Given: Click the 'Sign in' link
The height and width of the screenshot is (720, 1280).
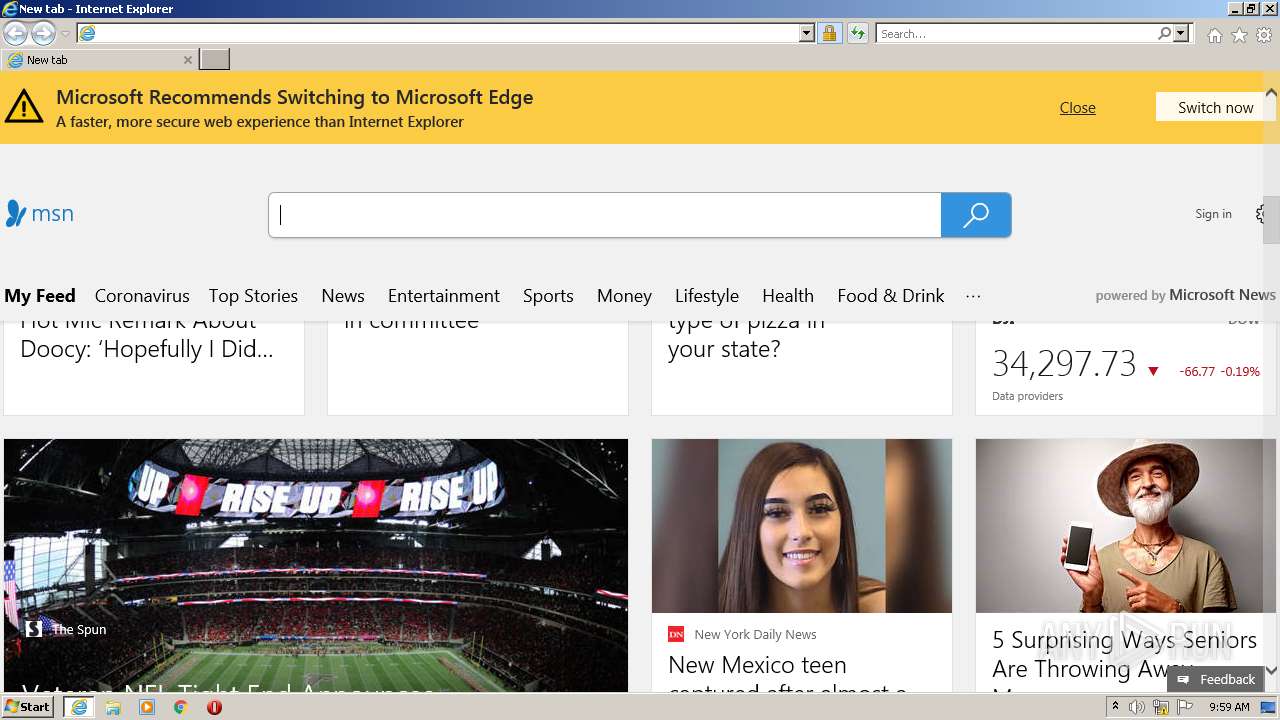Looking at the screenshot, I should coord(1213,214).
